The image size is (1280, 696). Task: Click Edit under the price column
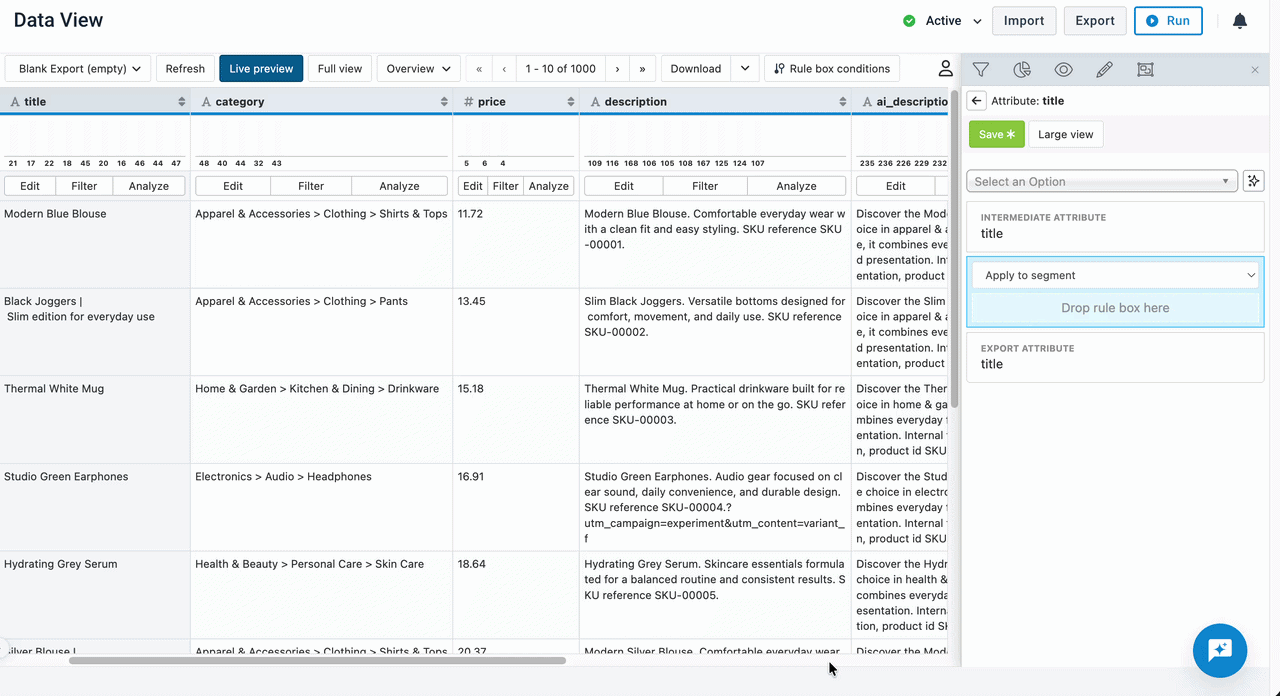[473, 186]
